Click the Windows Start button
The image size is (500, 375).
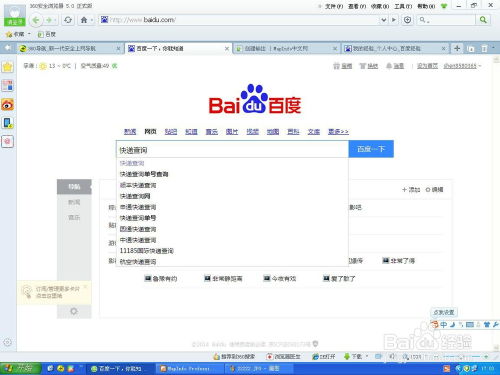(21, 368)
